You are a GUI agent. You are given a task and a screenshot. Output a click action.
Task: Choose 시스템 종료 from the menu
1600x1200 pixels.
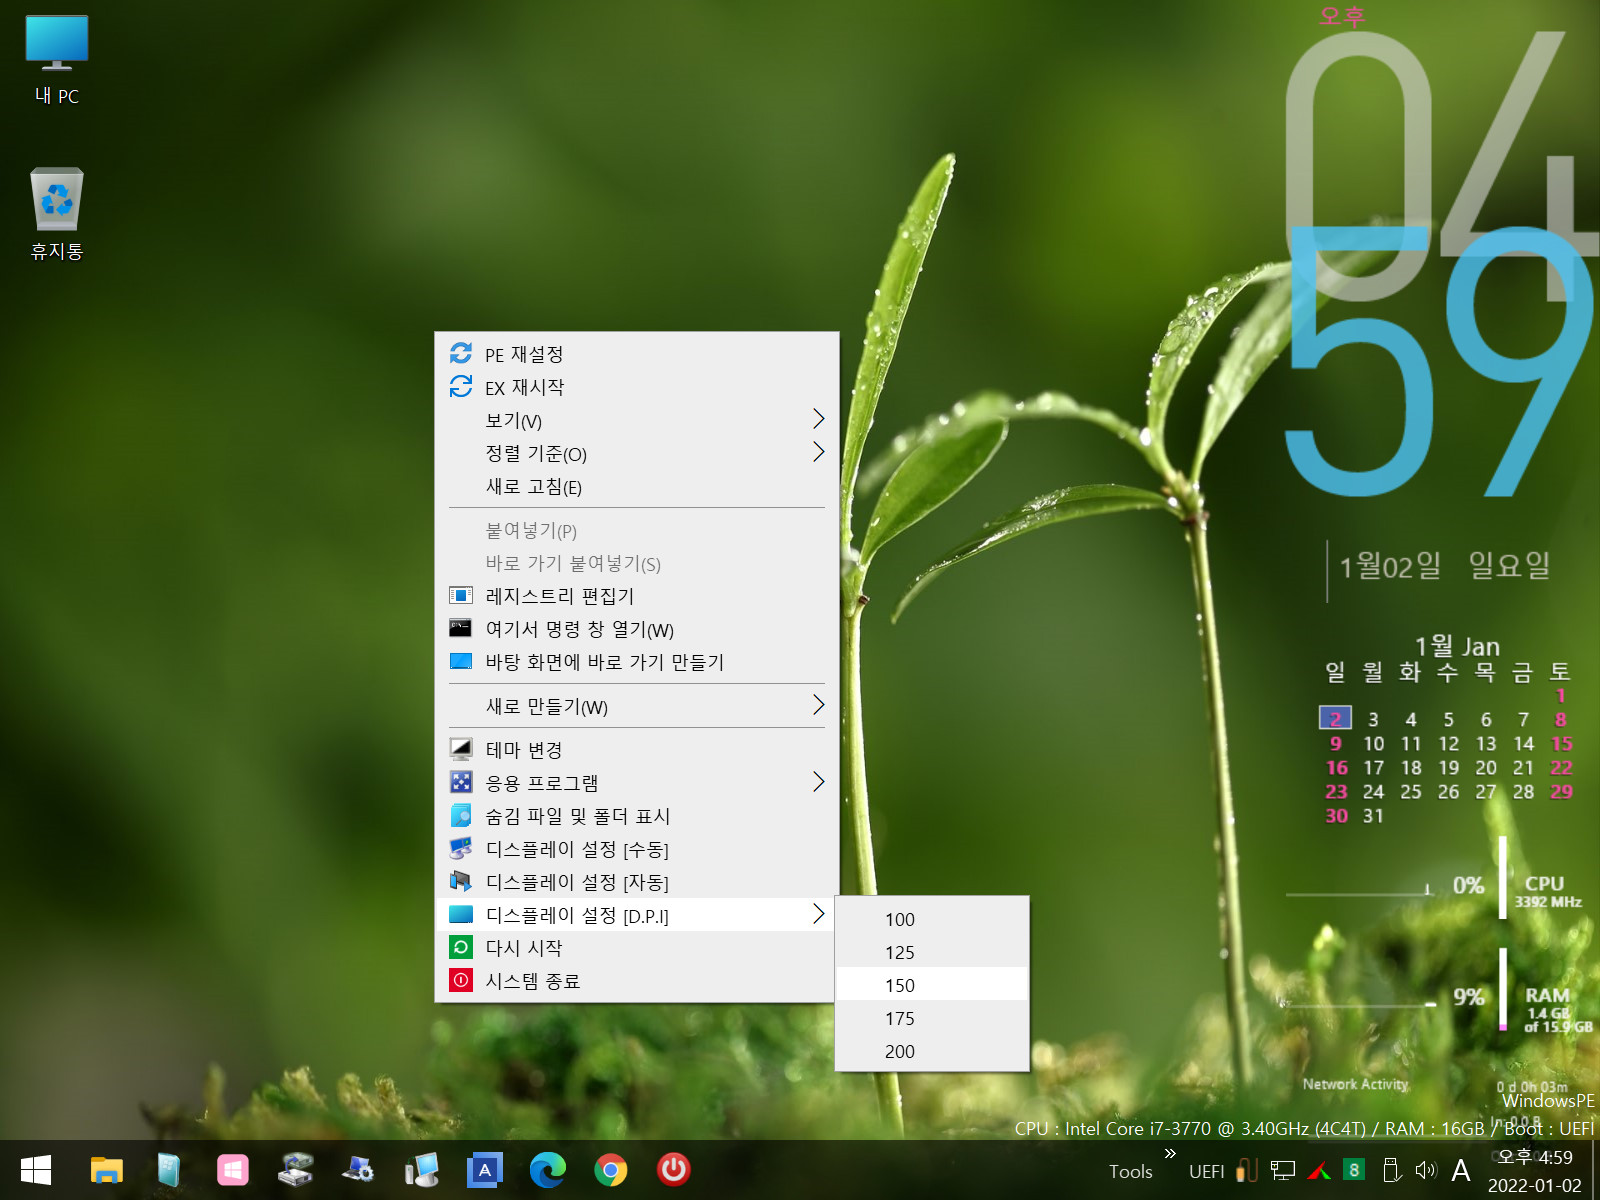636,981
